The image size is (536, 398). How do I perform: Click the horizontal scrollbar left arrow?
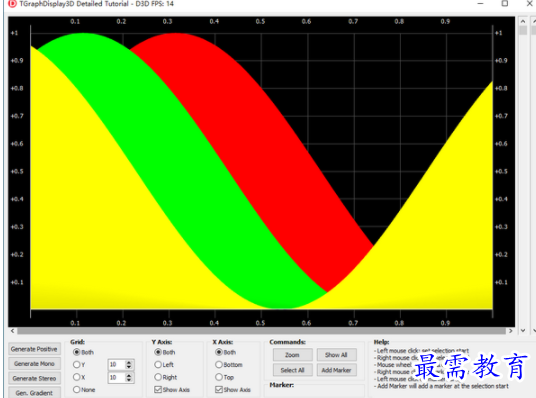(x=13, y=331)
